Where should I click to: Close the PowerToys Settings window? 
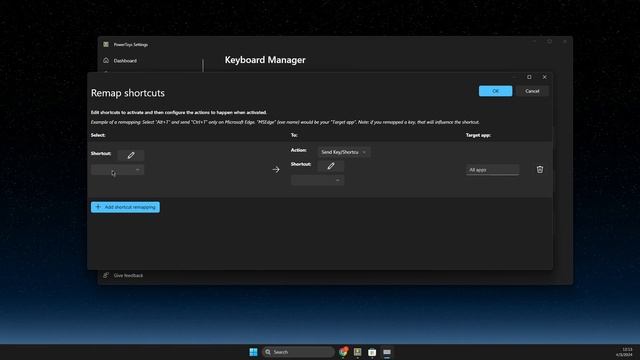[564, 41]
